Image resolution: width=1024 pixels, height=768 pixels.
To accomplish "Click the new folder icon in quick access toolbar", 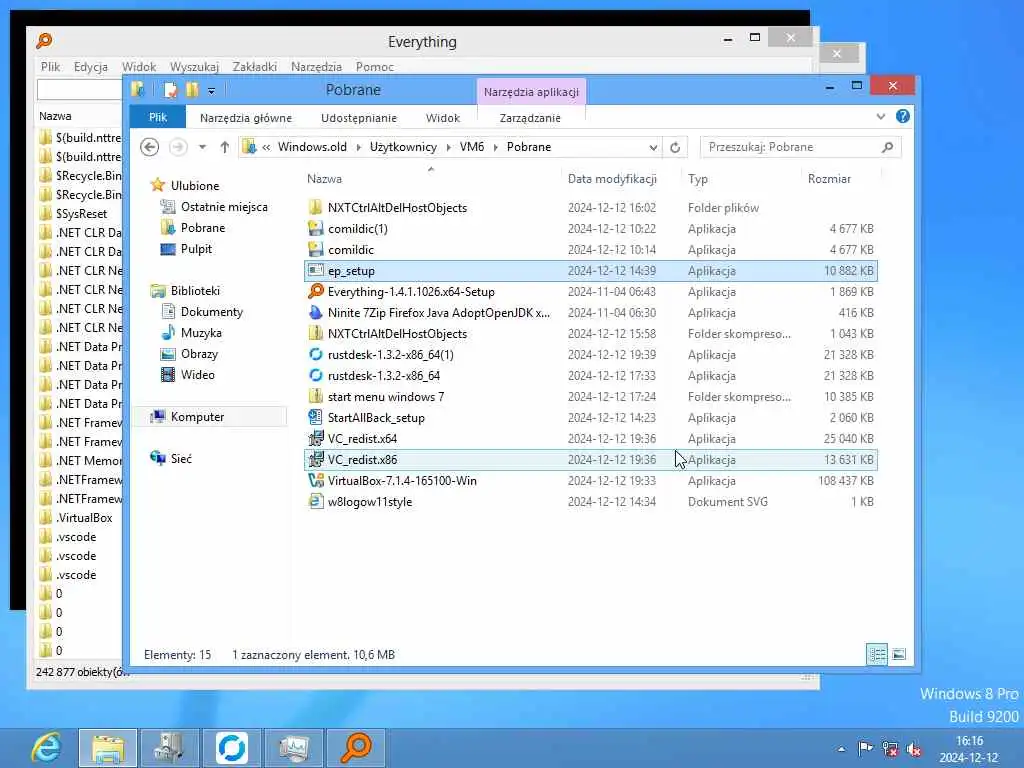I will (x=192, y=89).
